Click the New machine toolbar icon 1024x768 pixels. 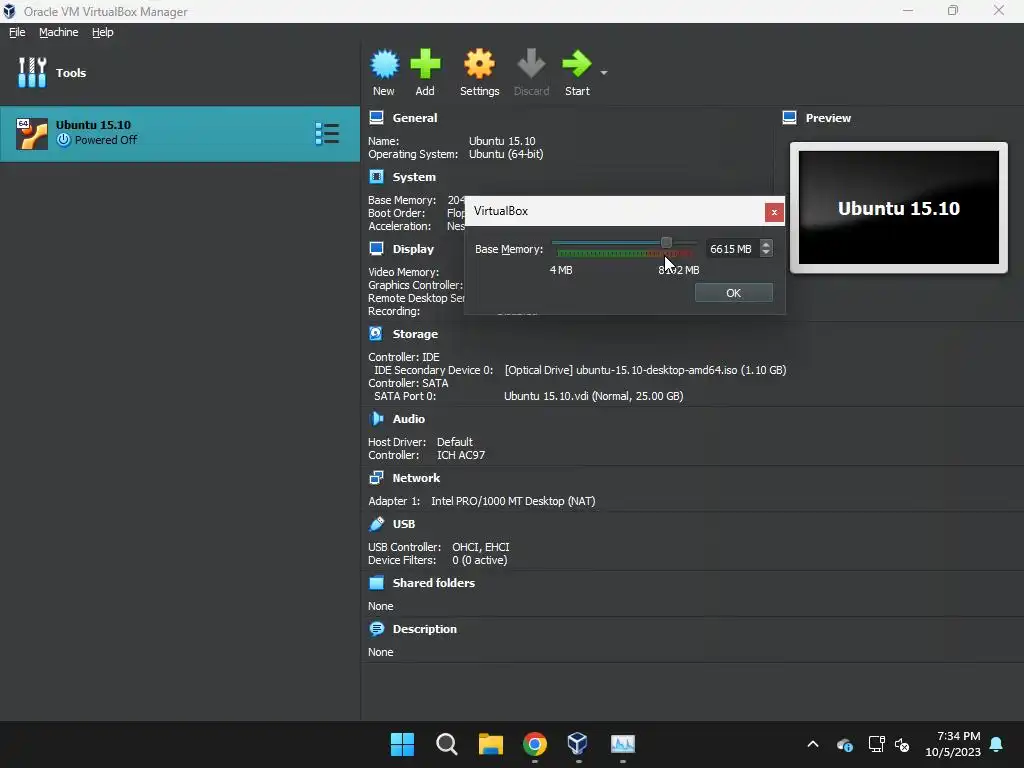click(384, 64)
